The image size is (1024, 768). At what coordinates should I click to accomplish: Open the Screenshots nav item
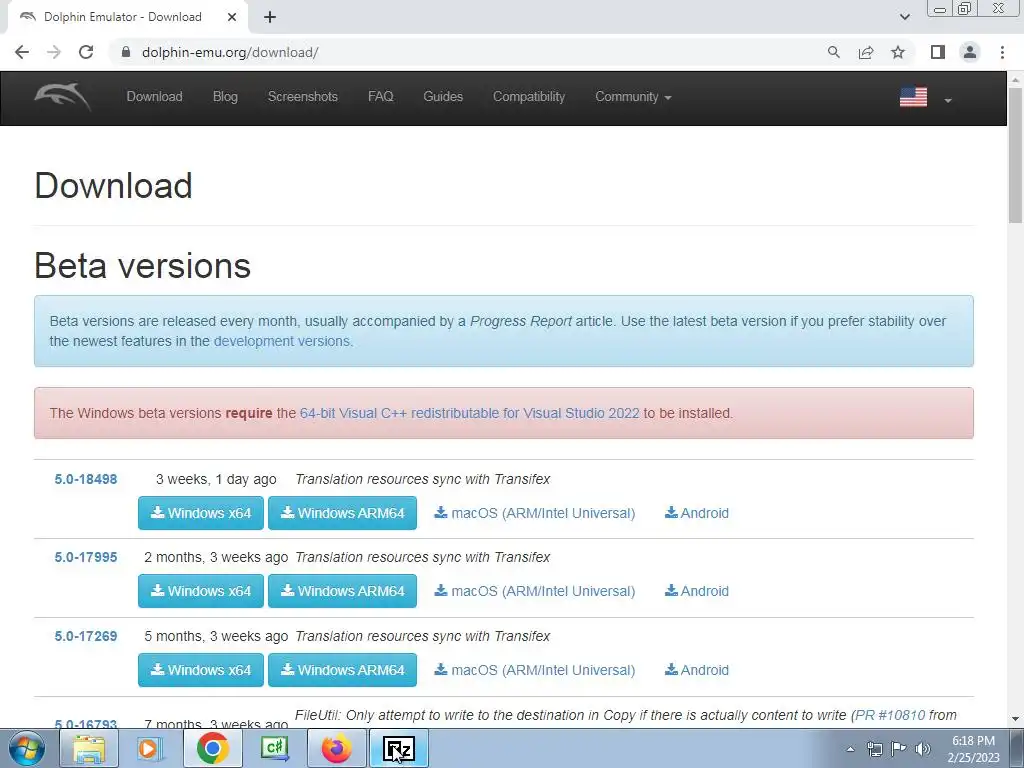pyautogui.click(x=302, y=97)
